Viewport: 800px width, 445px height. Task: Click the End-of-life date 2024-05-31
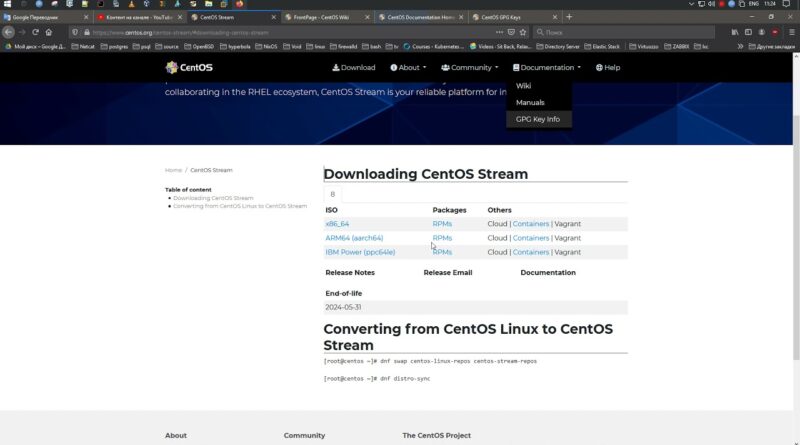(343, 307)
